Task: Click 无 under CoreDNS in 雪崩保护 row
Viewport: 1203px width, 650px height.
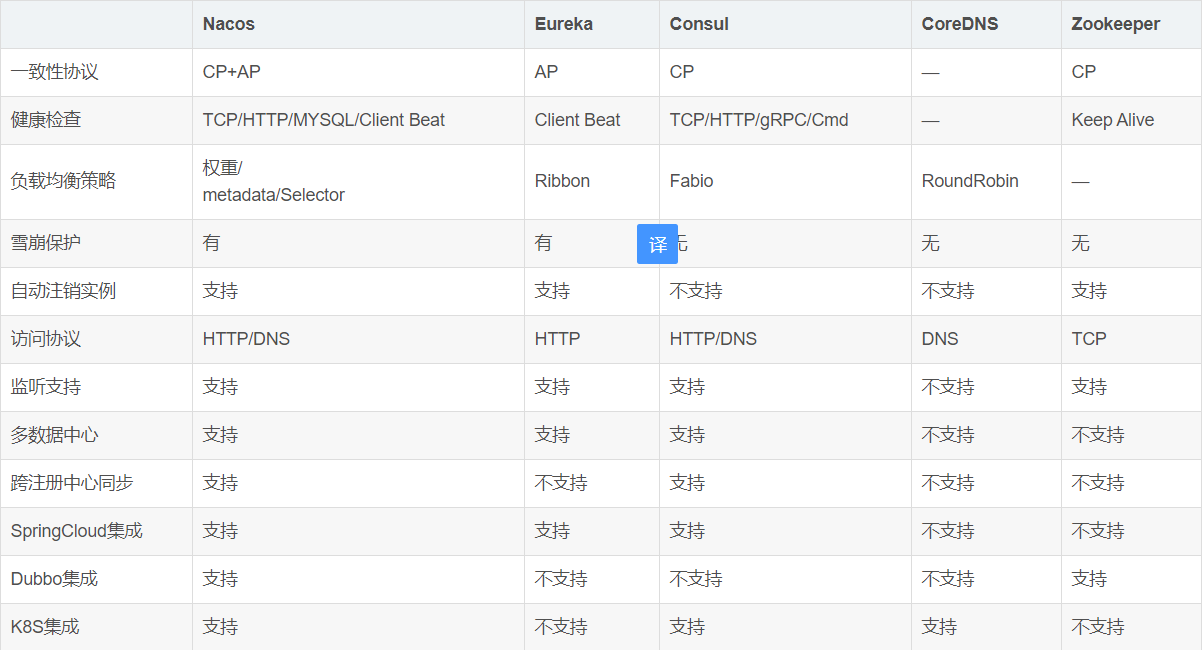Action: [x=931, y=243]
